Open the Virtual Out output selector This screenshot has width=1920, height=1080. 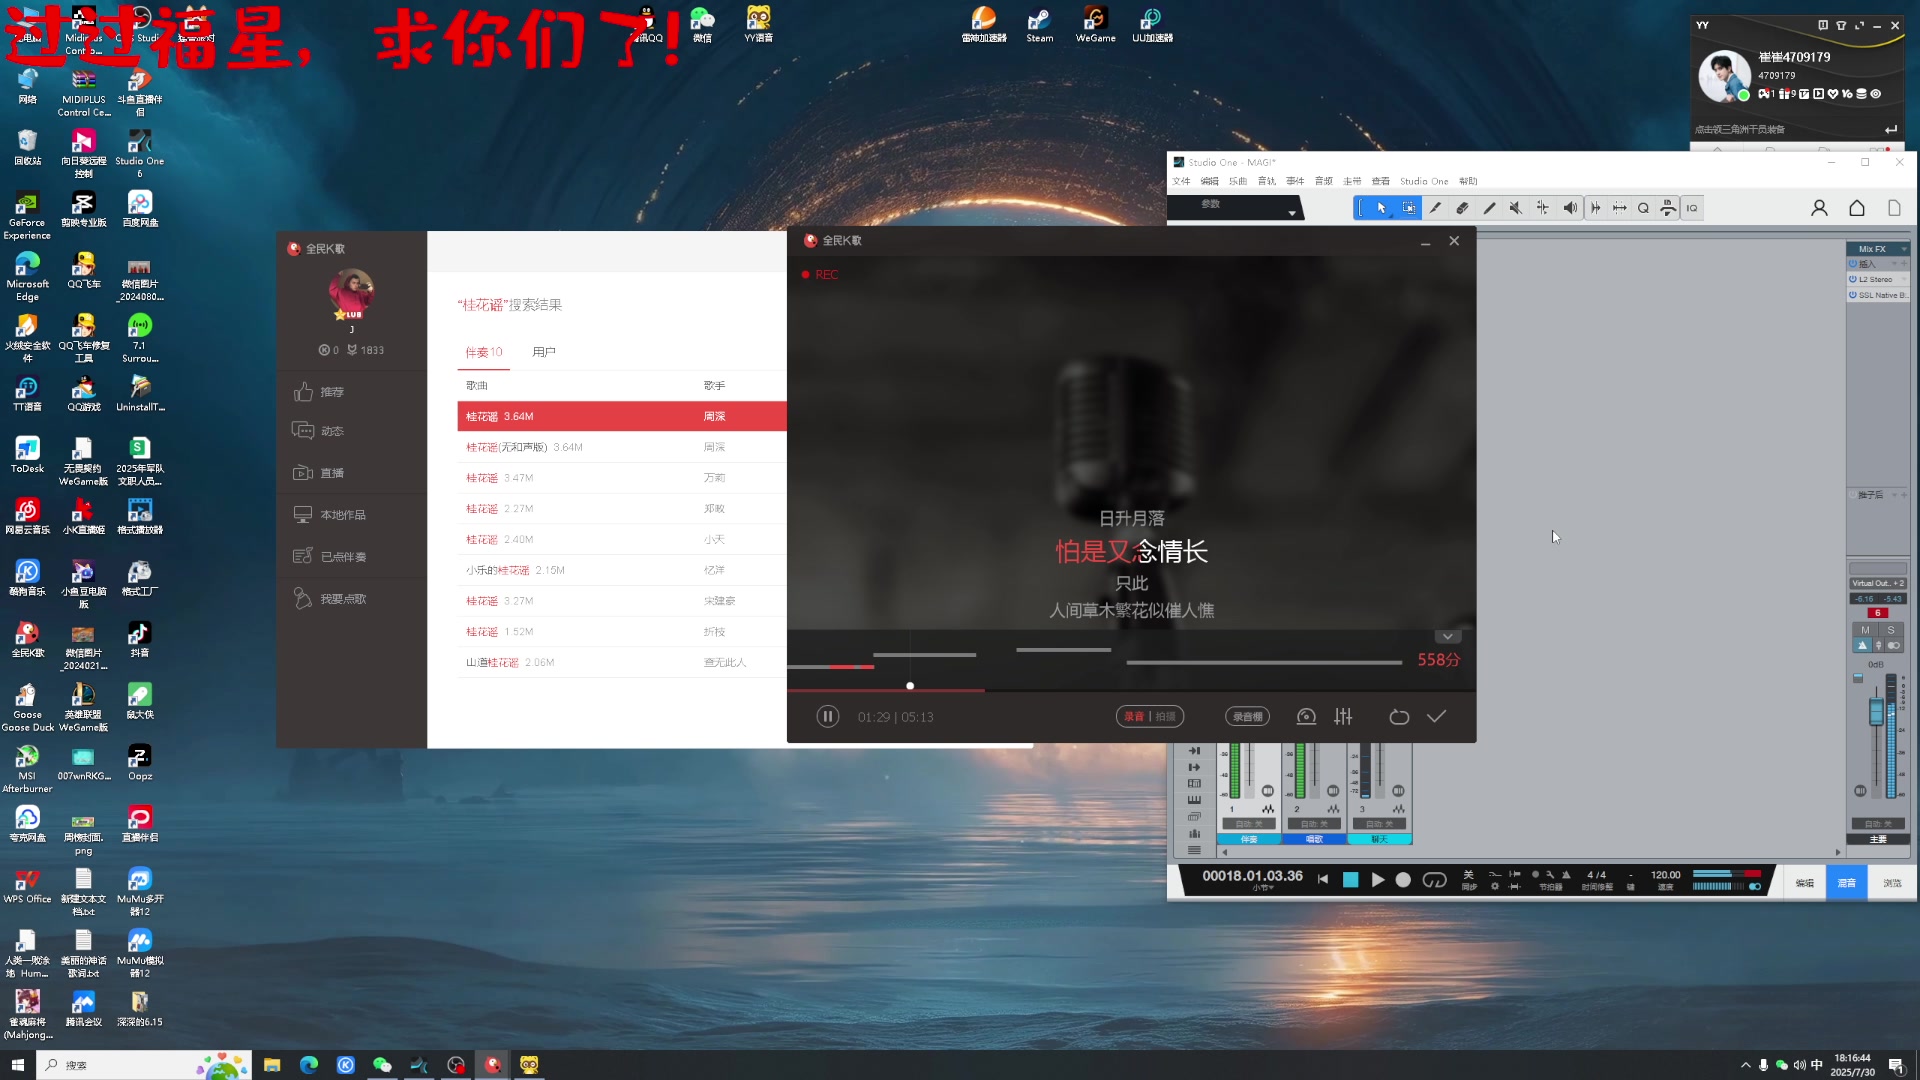click(1877, 583)
